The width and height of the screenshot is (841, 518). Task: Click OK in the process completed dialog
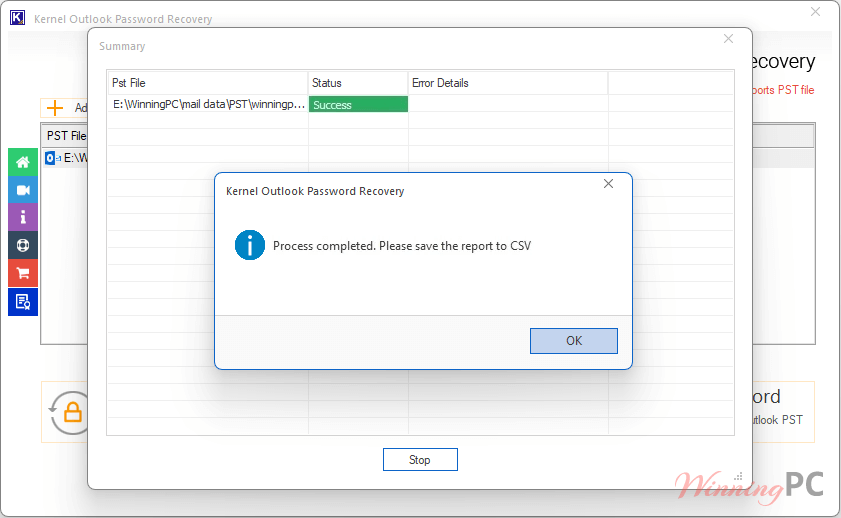coord(573,341)
